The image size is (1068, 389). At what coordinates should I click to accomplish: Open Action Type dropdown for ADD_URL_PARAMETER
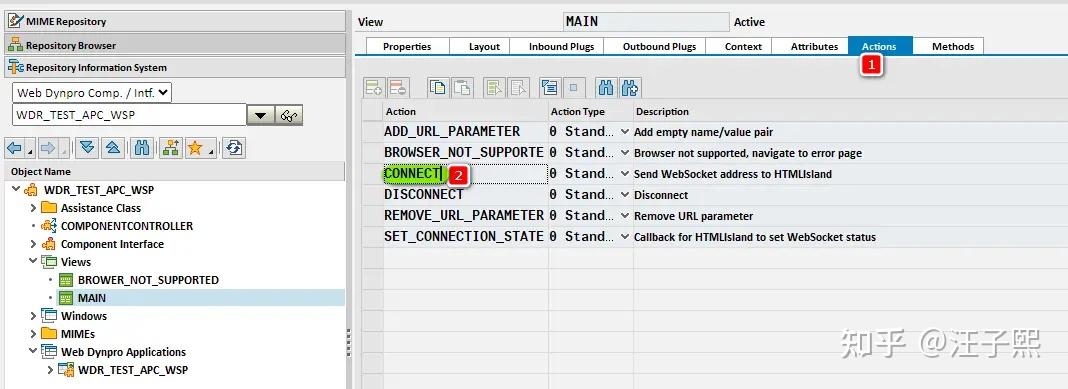tap(625, 131)
